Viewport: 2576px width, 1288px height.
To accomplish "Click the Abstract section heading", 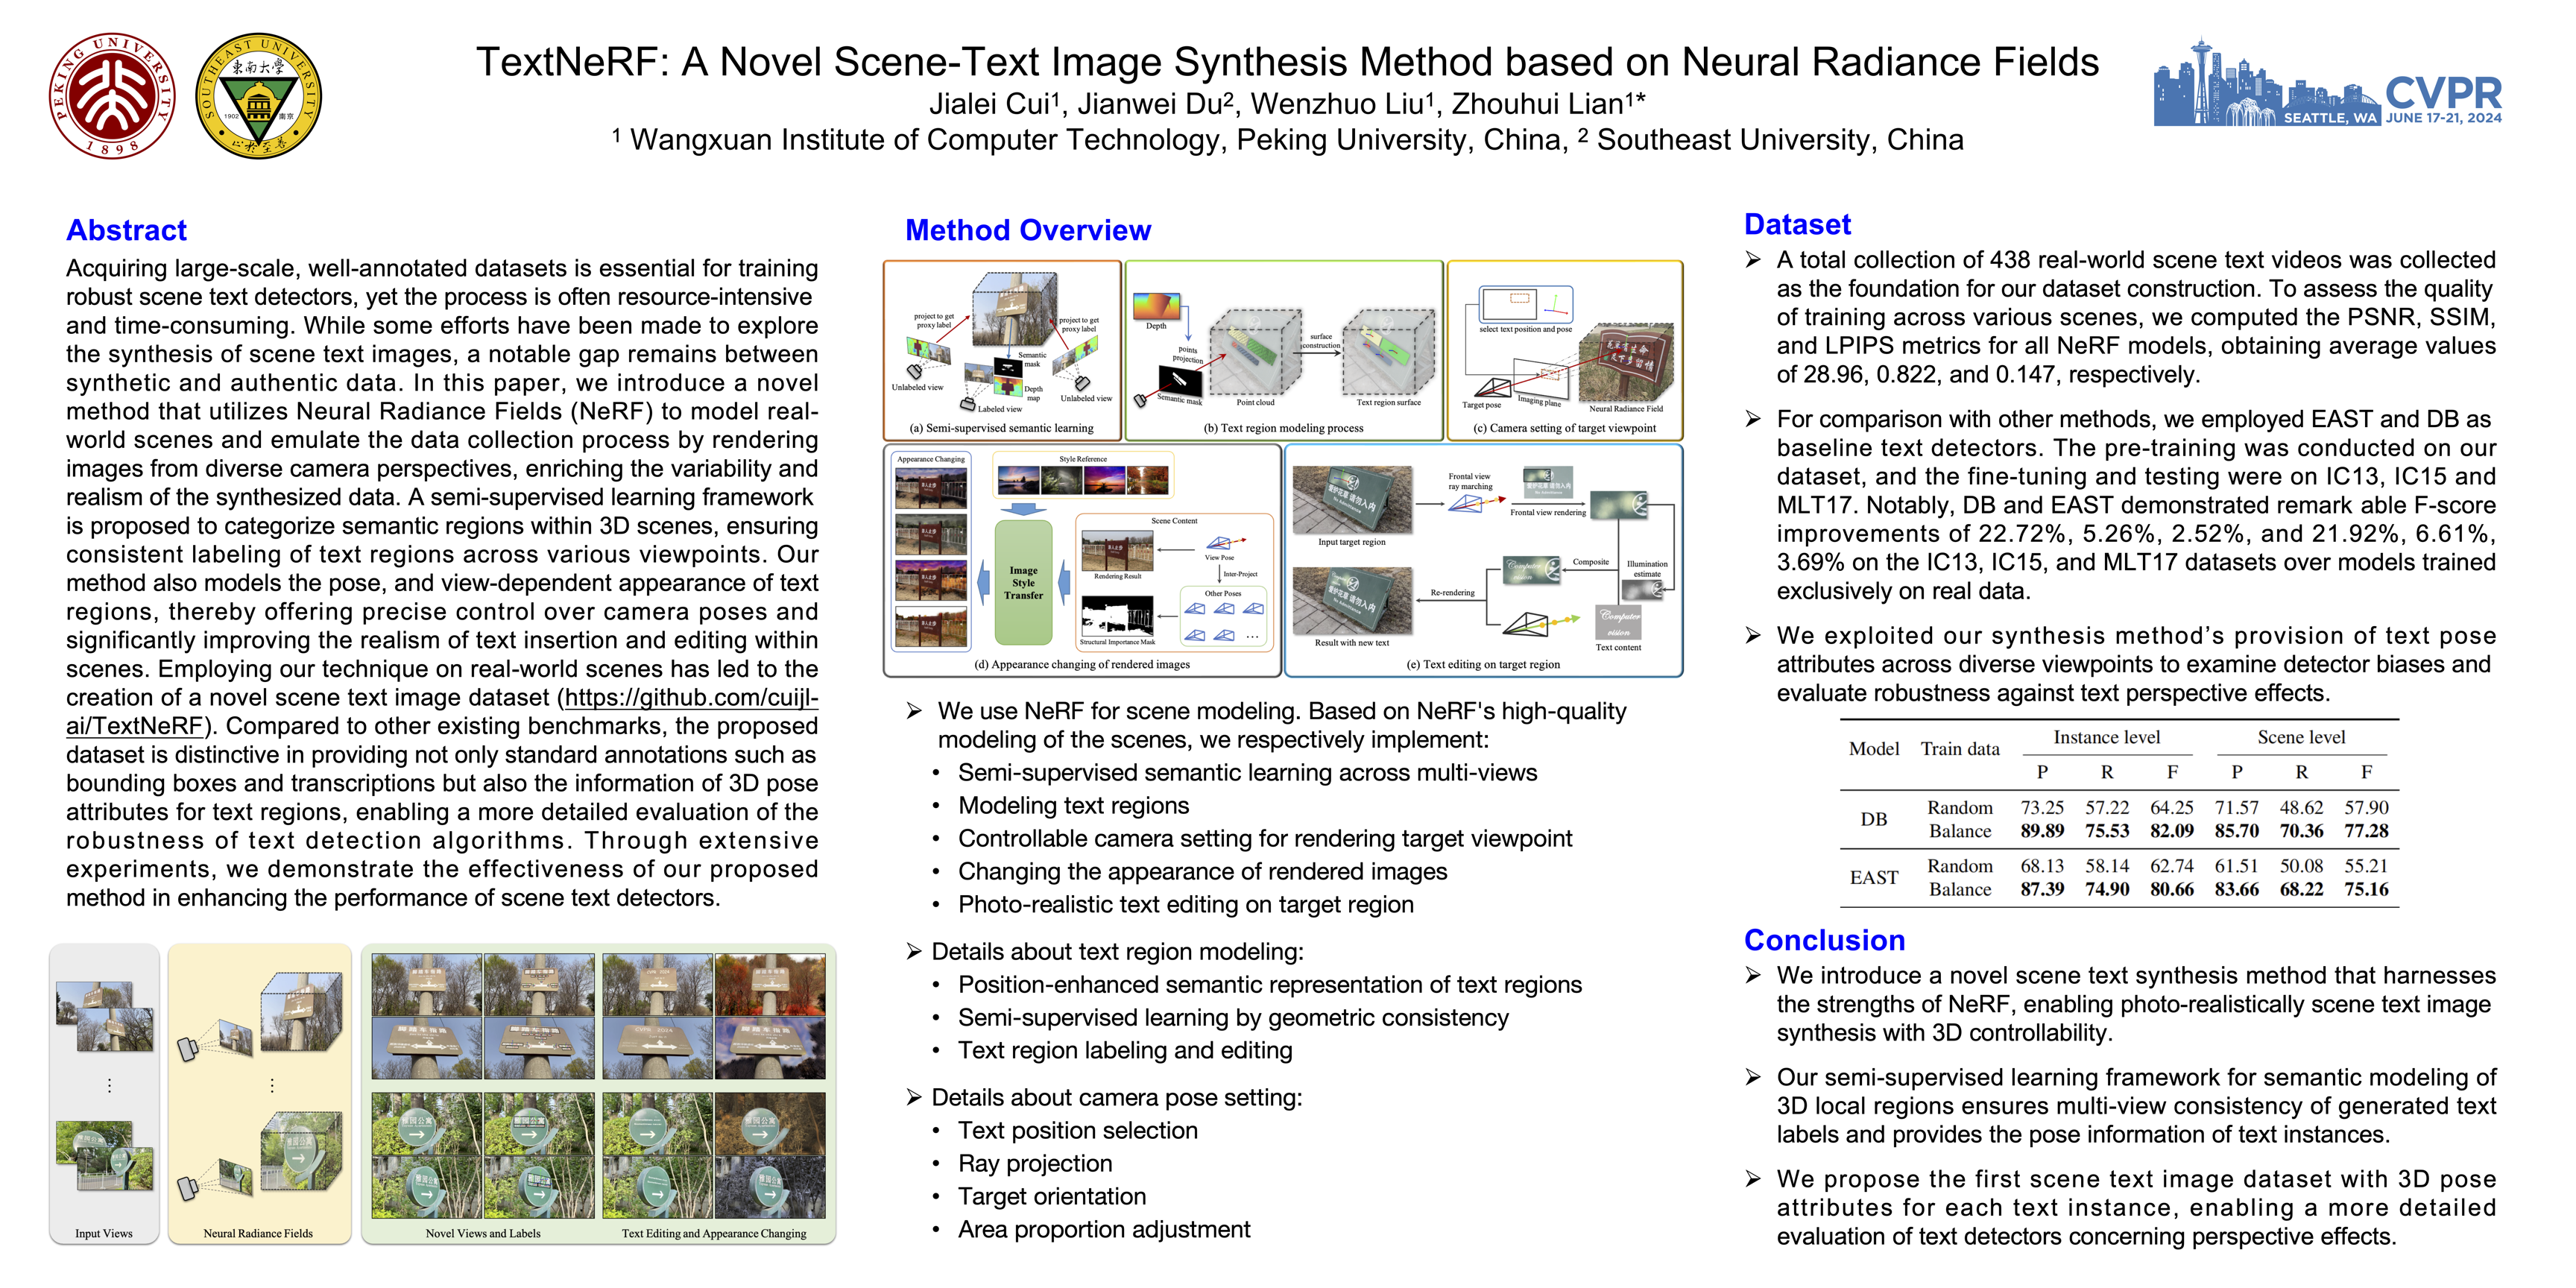I will [x=126, y=230].
